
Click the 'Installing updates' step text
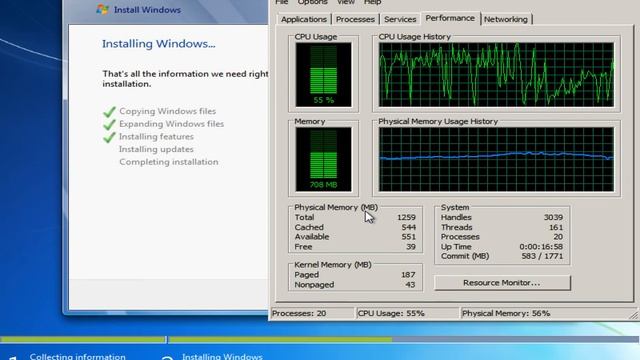point(156,149)
